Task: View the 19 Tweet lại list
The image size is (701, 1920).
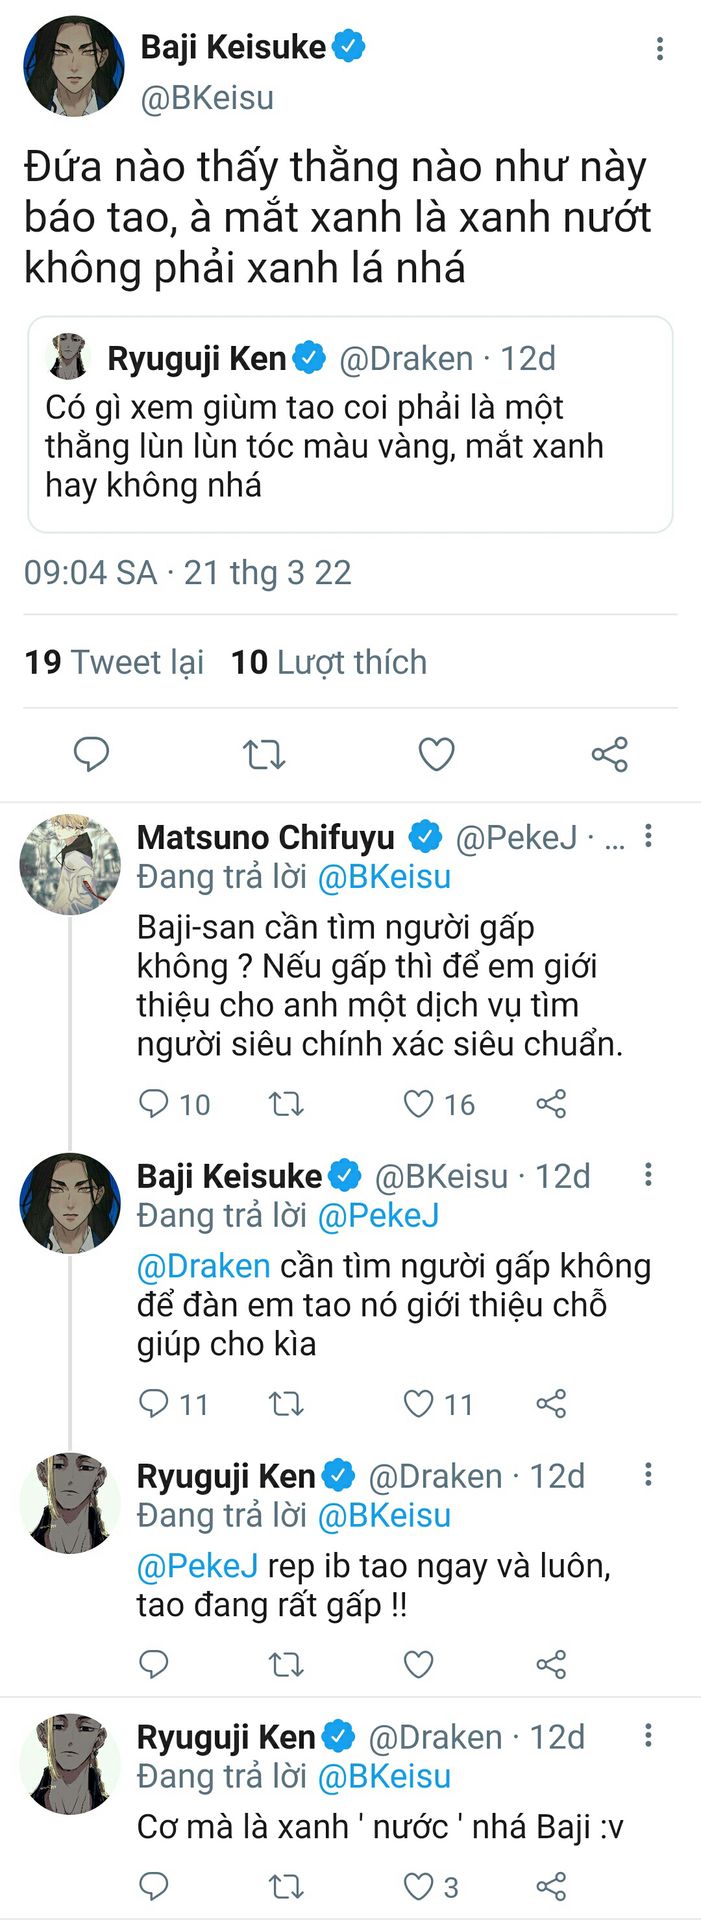Action: coord(114,662)
